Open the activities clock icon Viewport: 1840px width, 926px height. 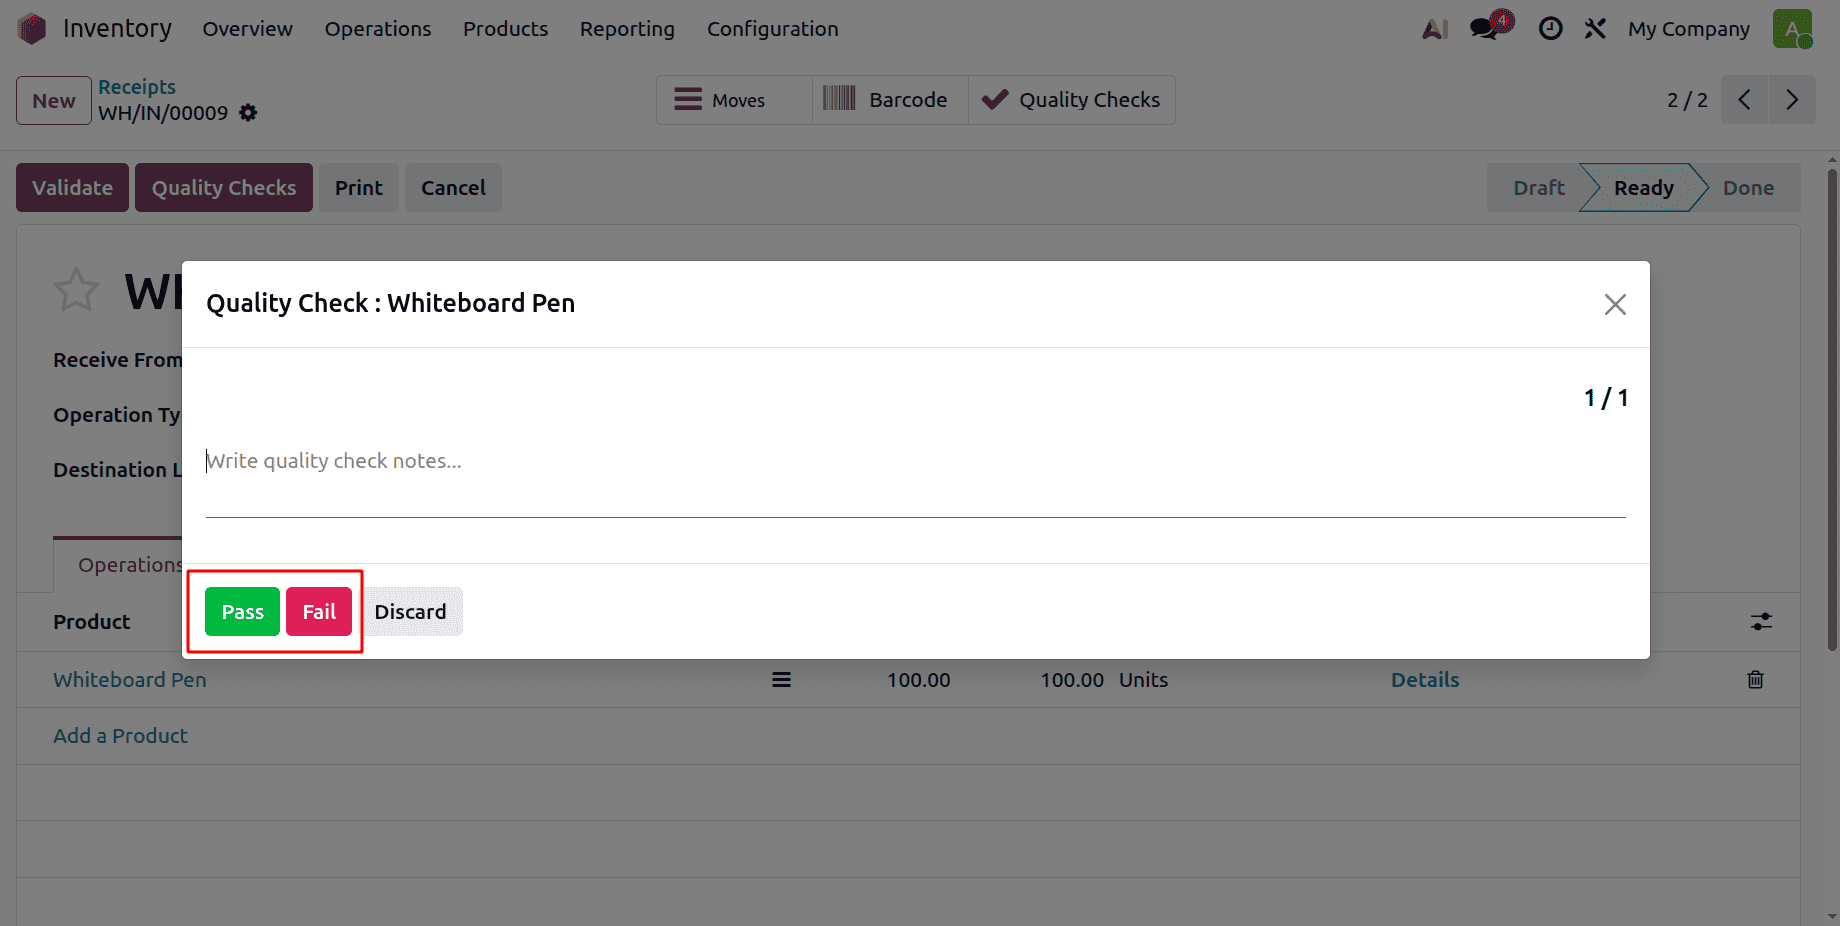[1550, 29]
